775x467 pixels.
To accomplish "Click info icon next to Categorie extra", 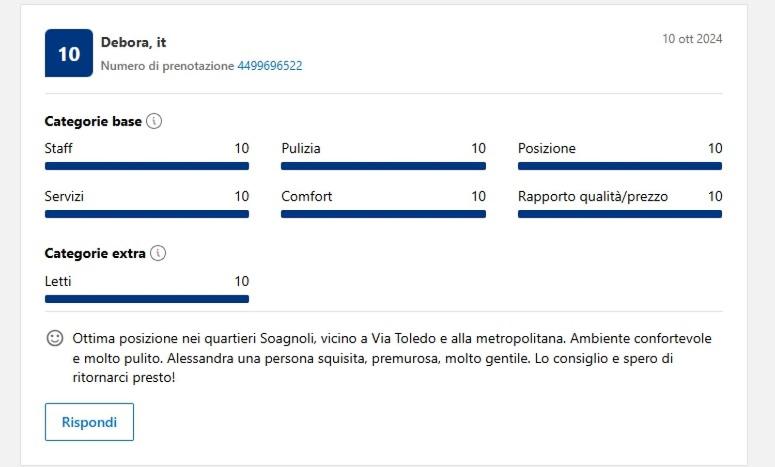I will 158,253.
